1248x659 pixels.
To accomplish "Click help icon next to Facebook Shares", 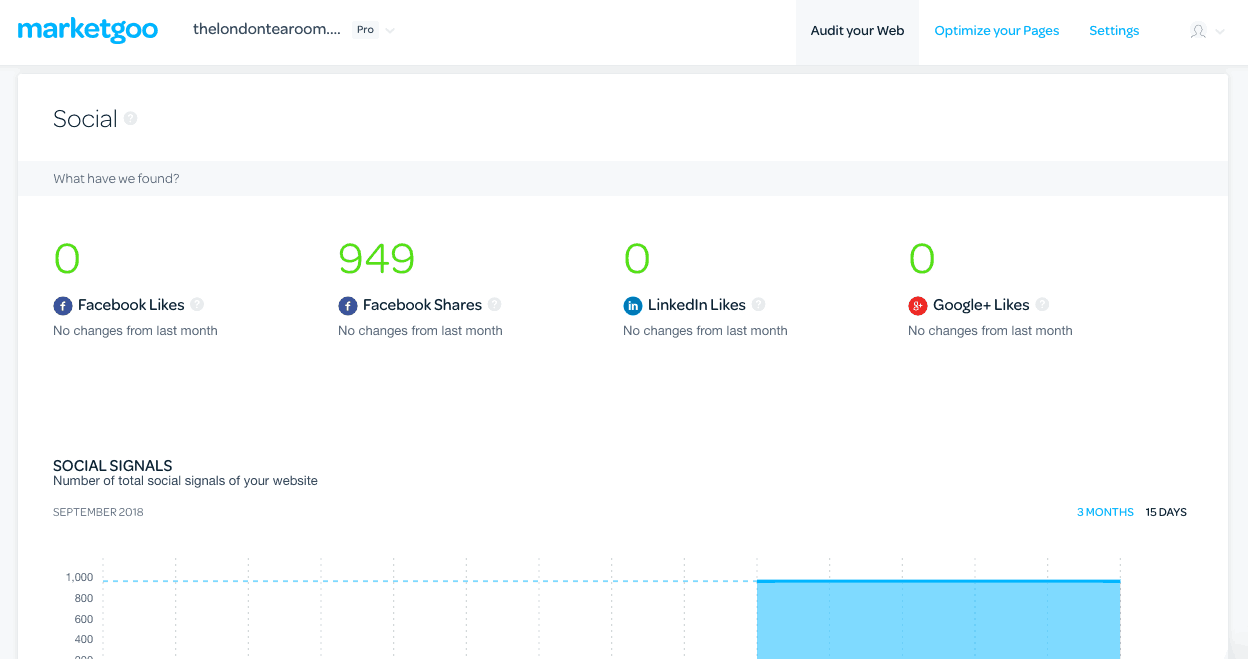I will [x=494, y=305].
